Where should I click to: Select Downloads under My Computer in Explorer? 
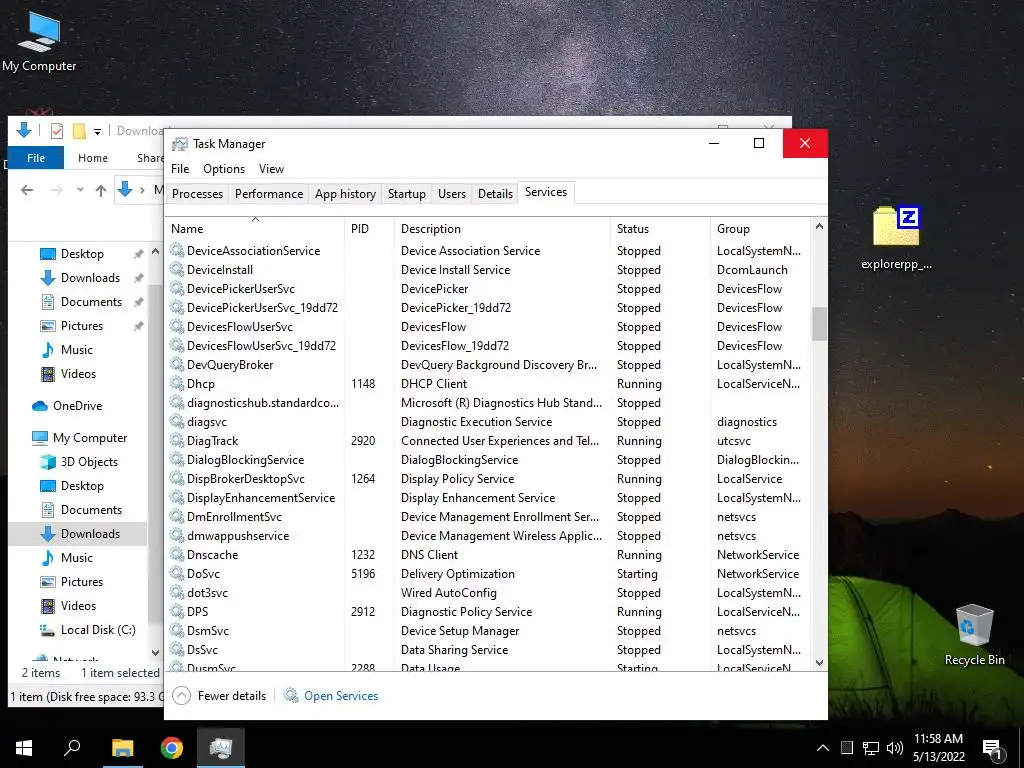coord(90,534)
